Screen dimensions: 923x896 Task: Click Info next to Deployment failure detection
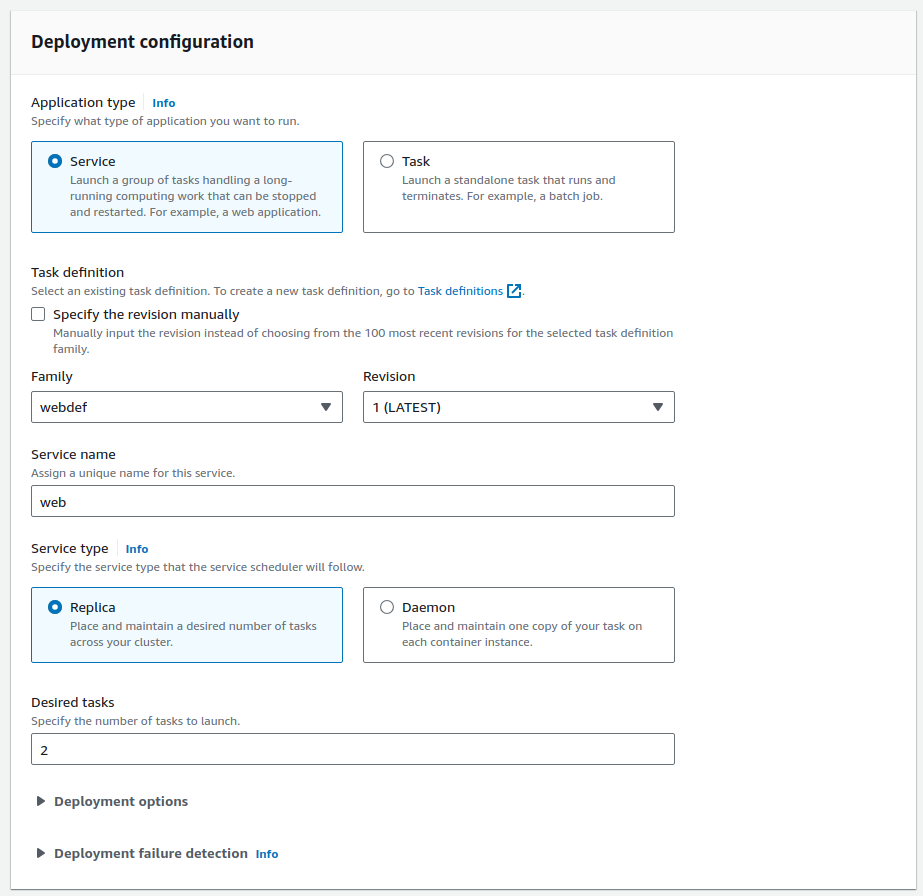(x=266, y=854)
